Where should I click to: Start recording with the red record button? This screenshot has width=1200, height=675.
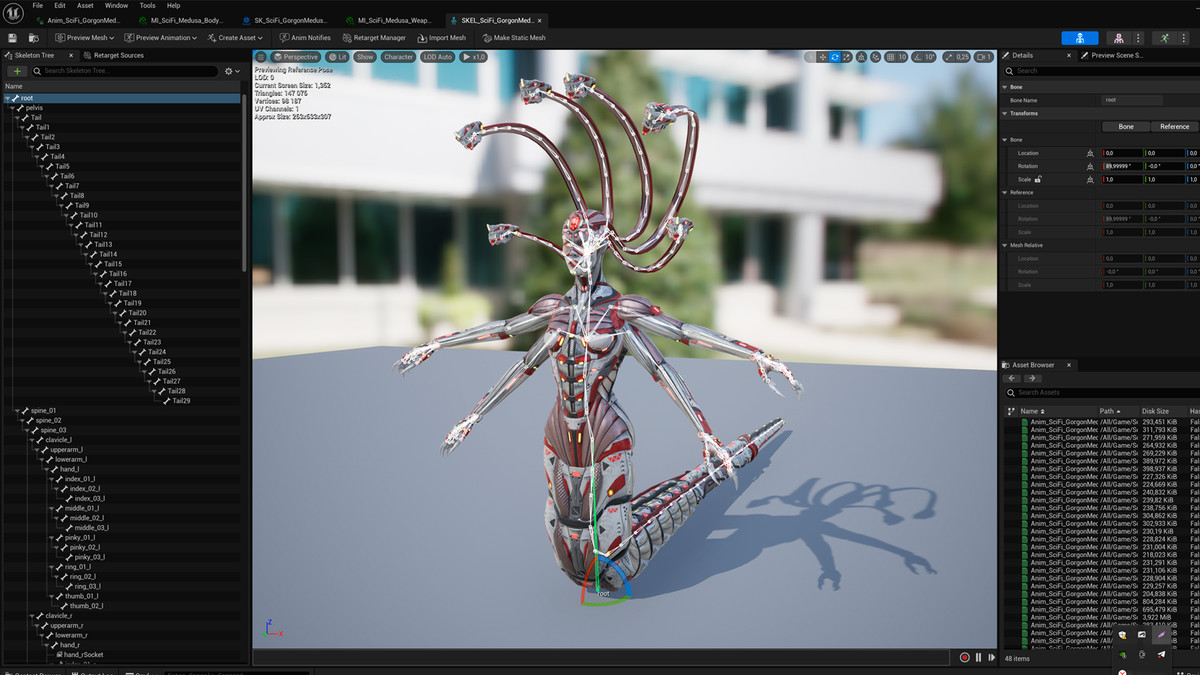965,657
